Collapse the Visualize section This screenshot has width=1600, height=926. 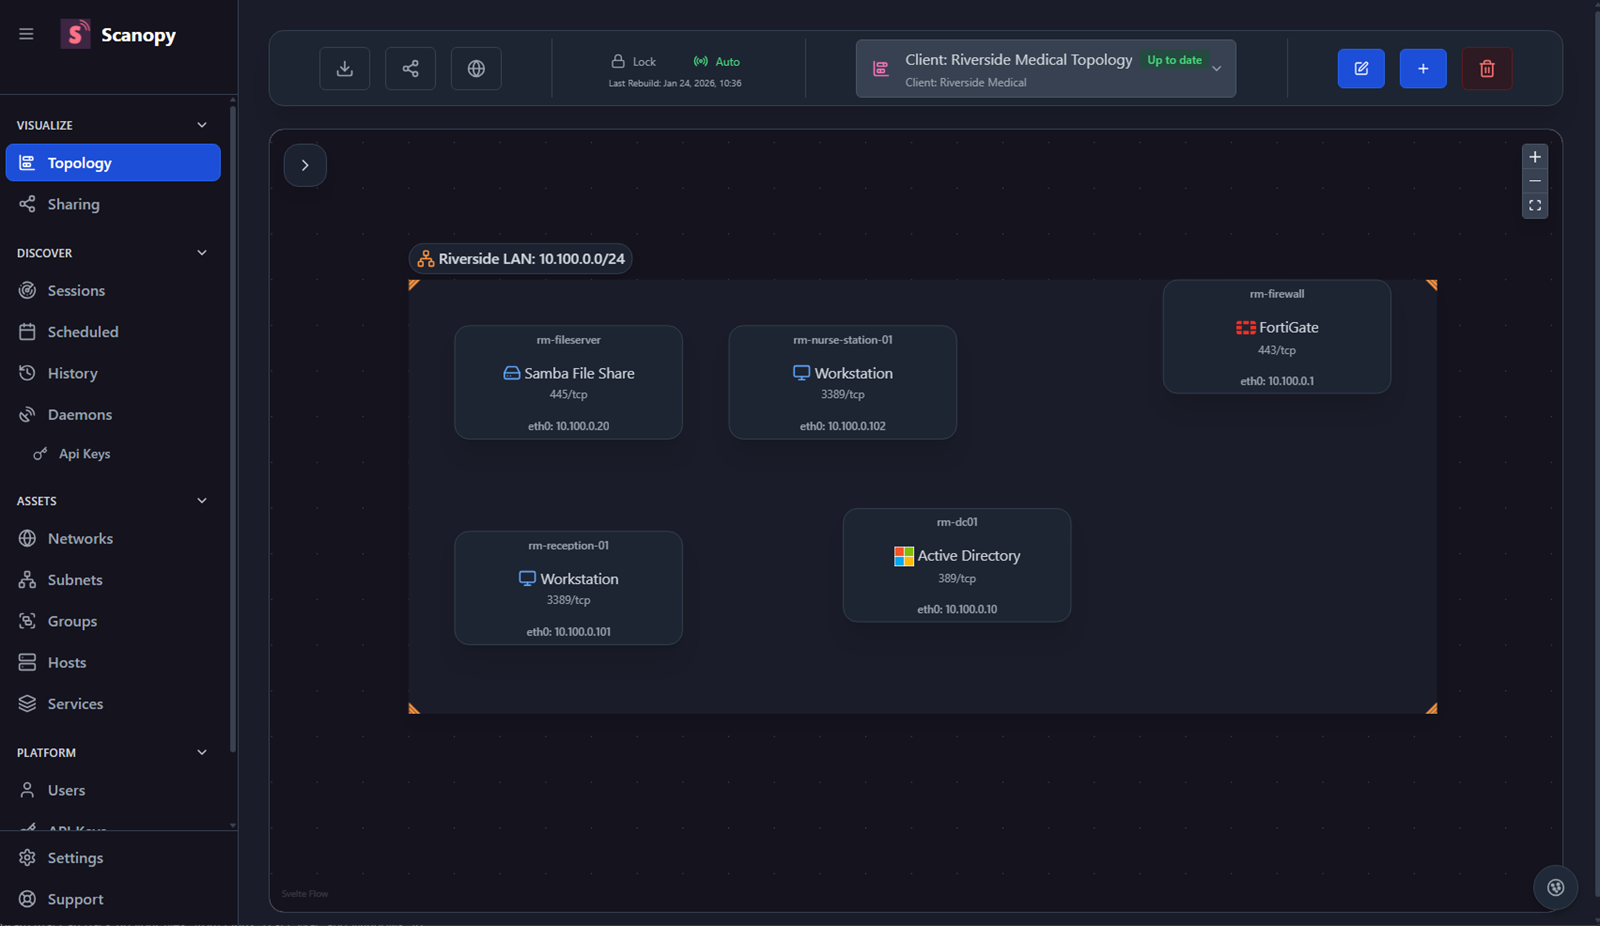point(202,125)
